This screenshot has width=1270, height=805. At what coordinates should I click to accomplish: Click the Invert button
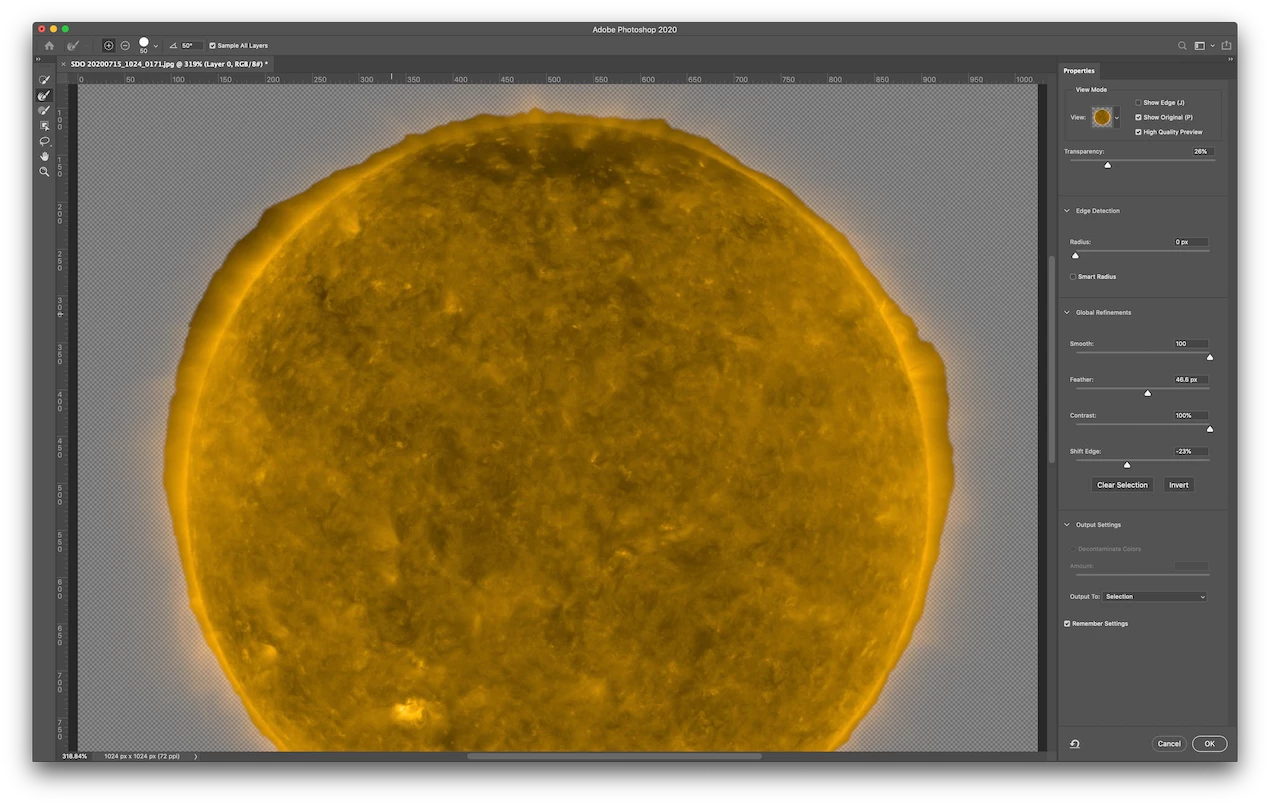[1179, 485]
